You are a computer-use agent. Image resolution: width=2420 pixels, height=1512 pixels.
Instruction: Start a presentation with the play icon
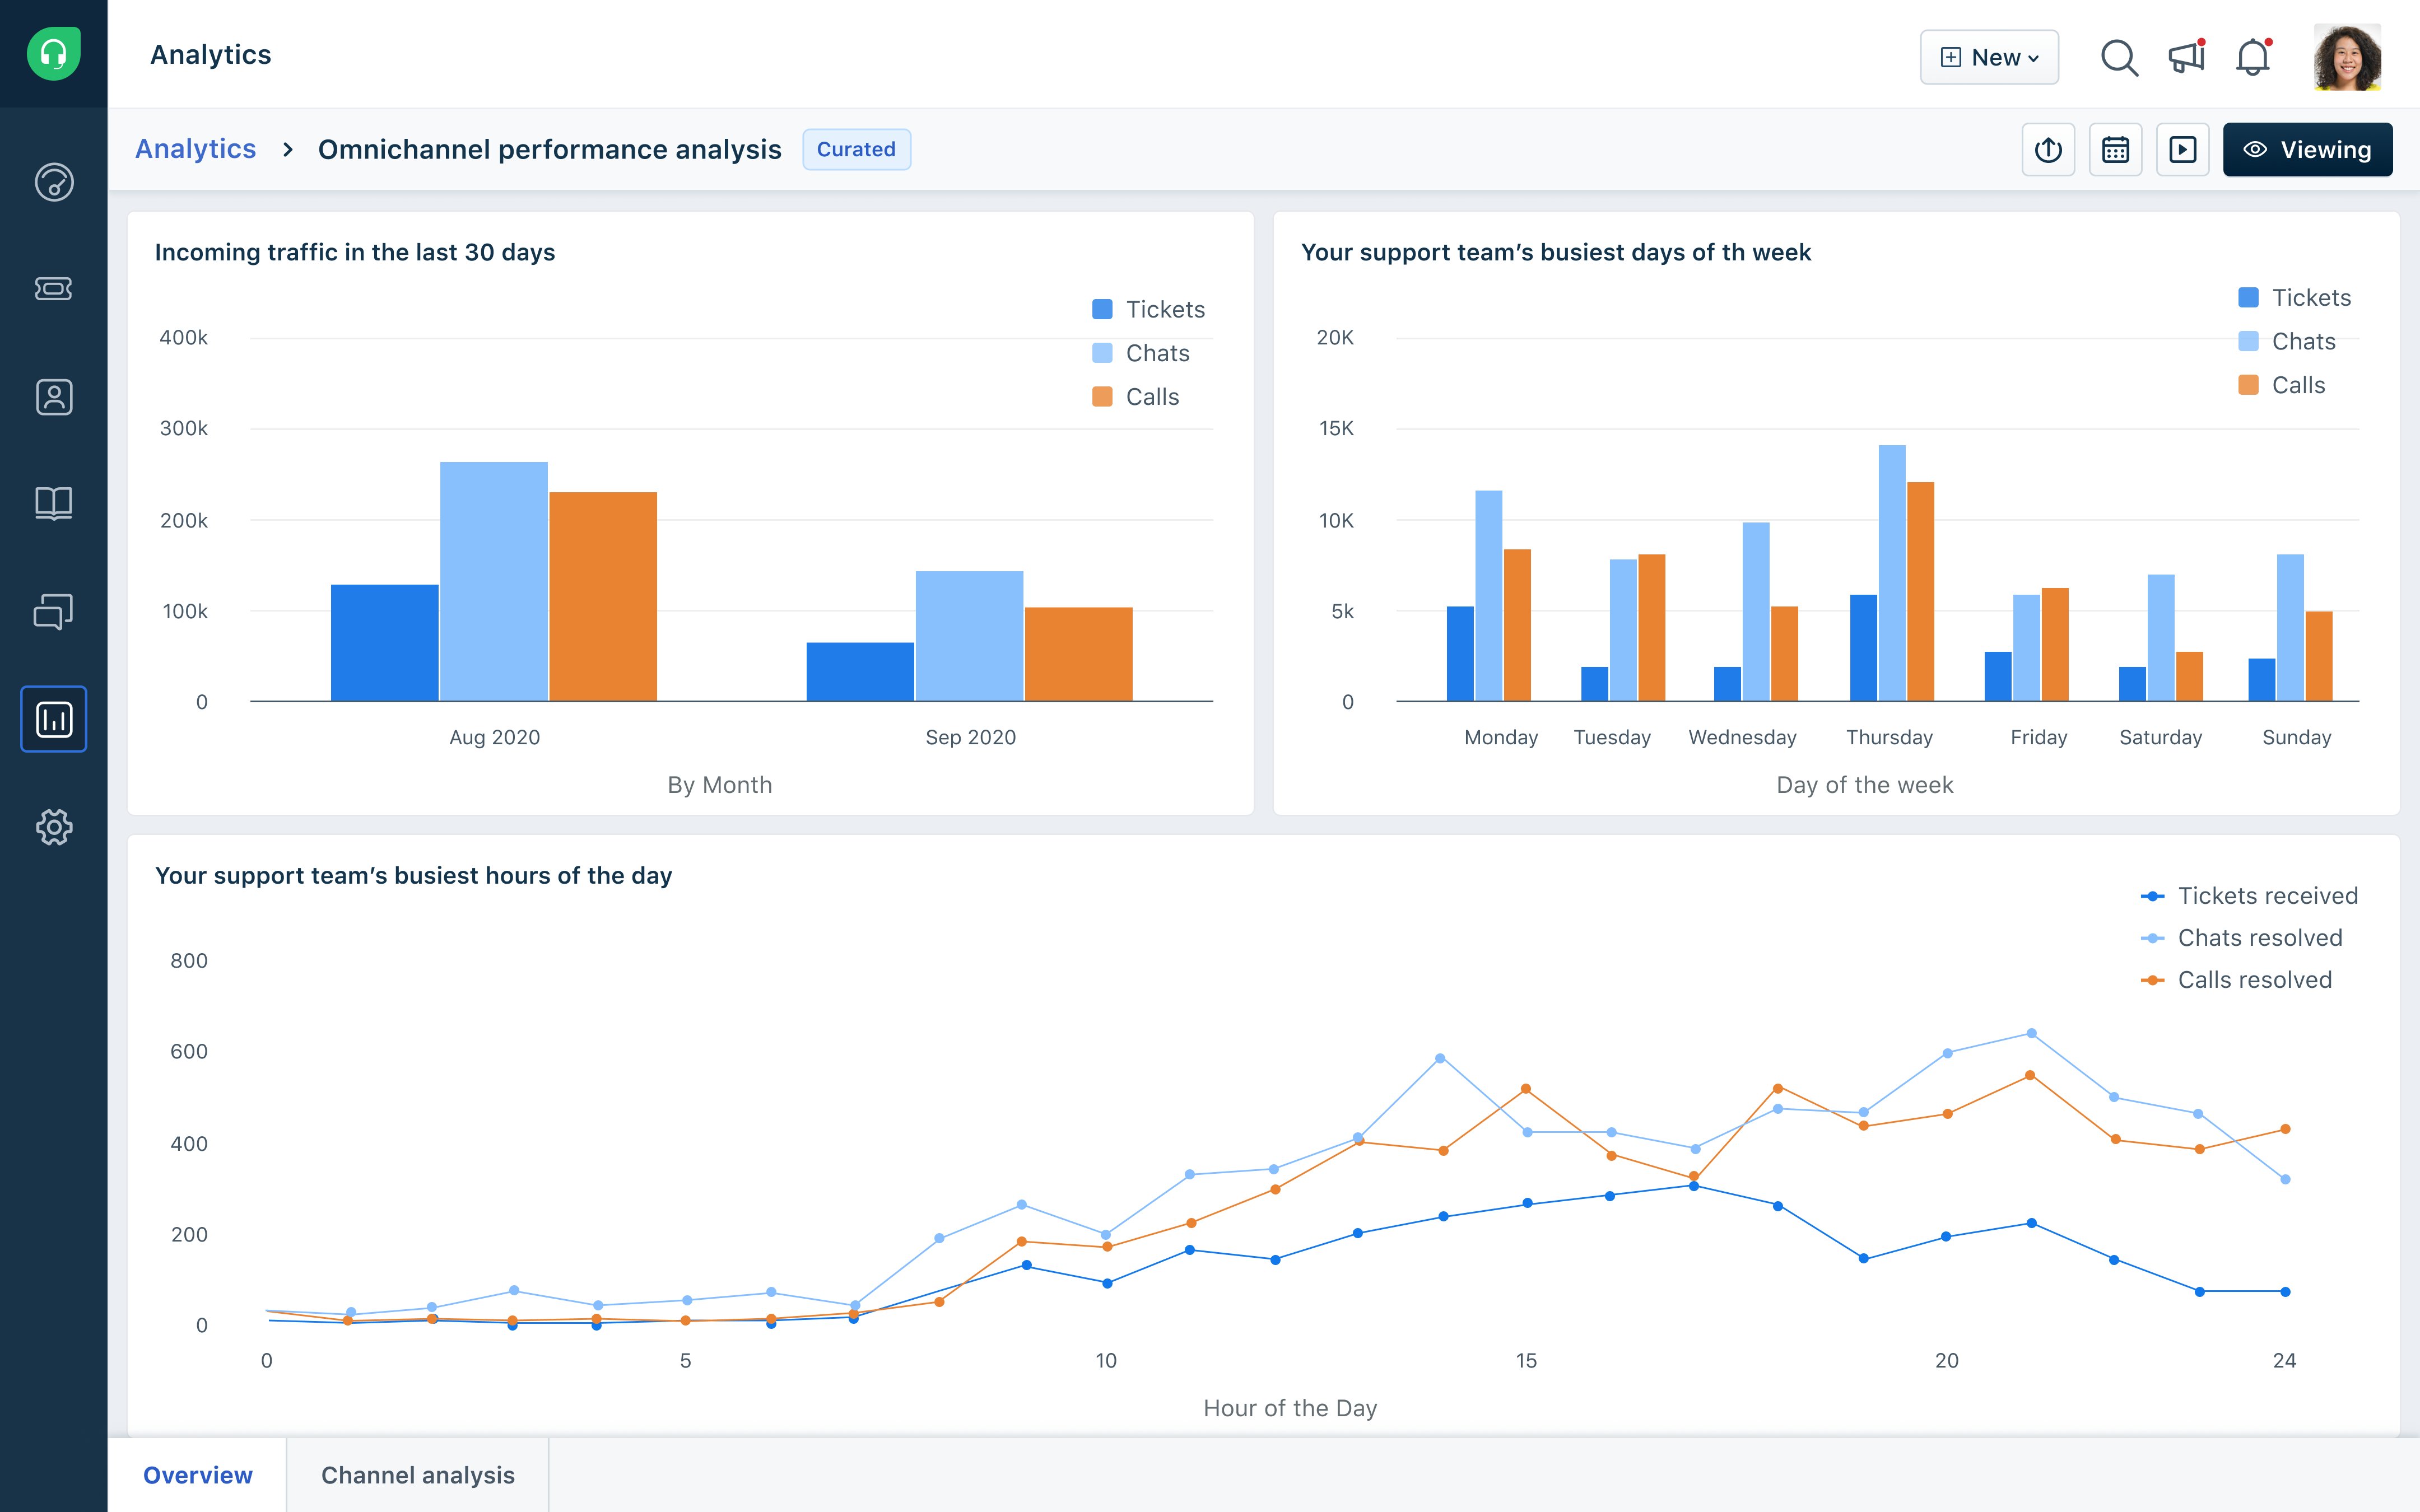[x=2183, y=149]
